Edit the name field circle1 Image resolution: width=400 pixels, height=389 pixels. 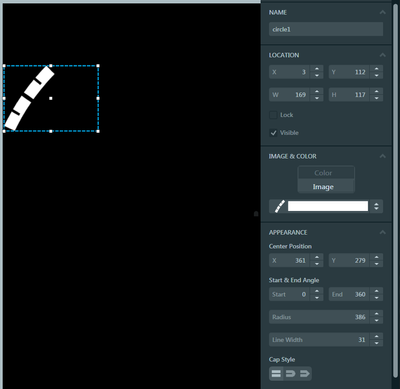click(x=326, y=29)
